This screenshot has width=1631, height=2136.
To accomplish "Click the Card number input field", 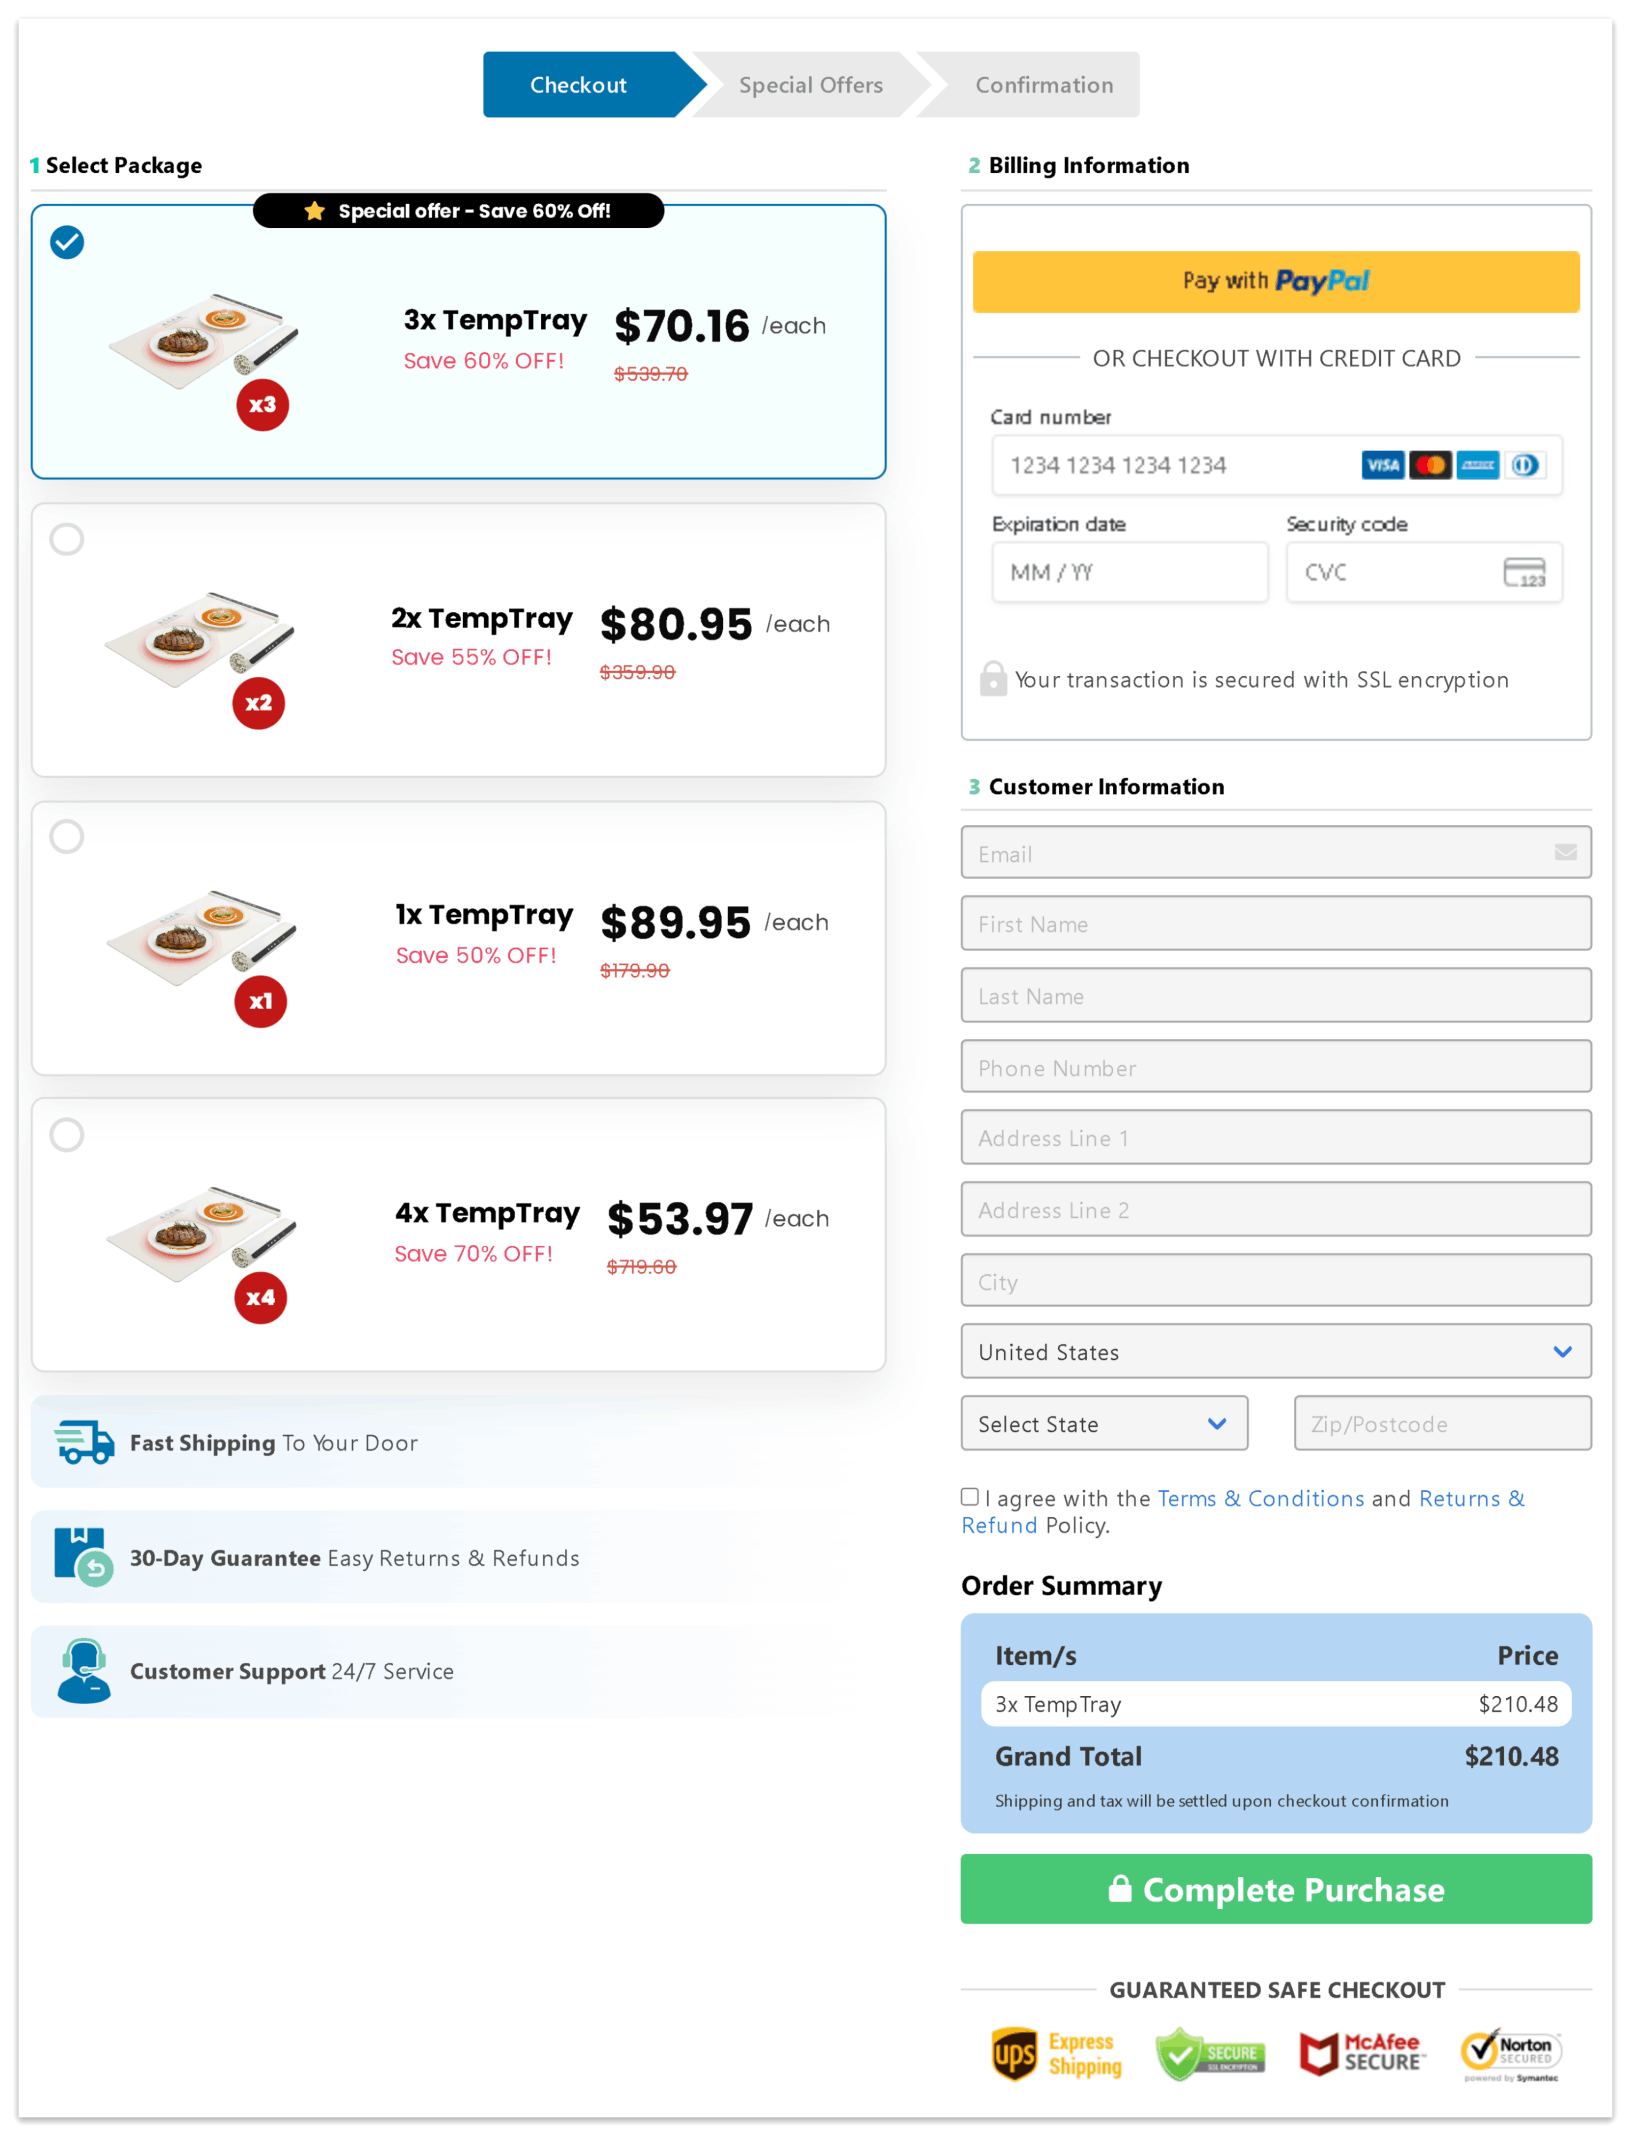I will tap(1150, 464).
